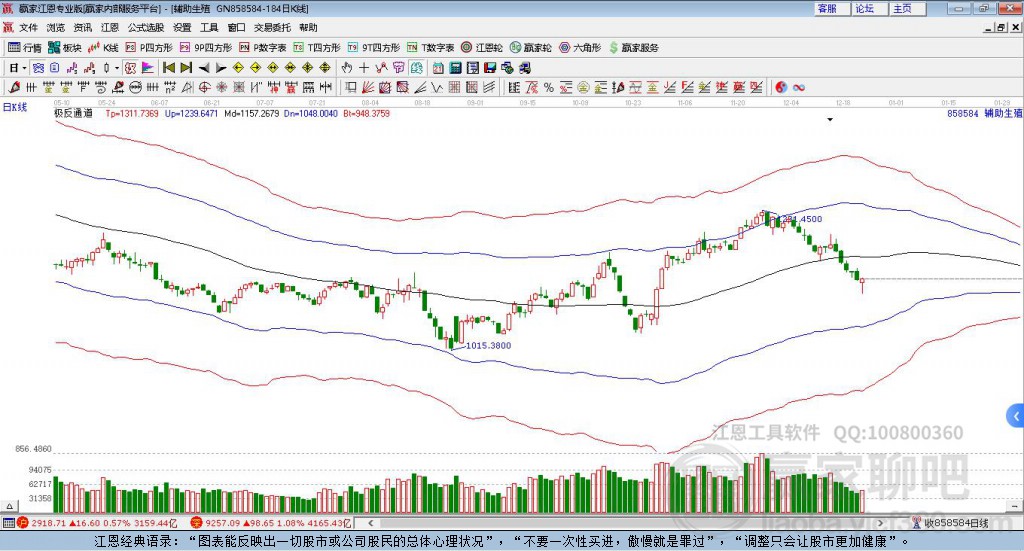This screenshot has width=1024, height=551.
Task: Open the 浏览 menu
Action: pos(56,27)
